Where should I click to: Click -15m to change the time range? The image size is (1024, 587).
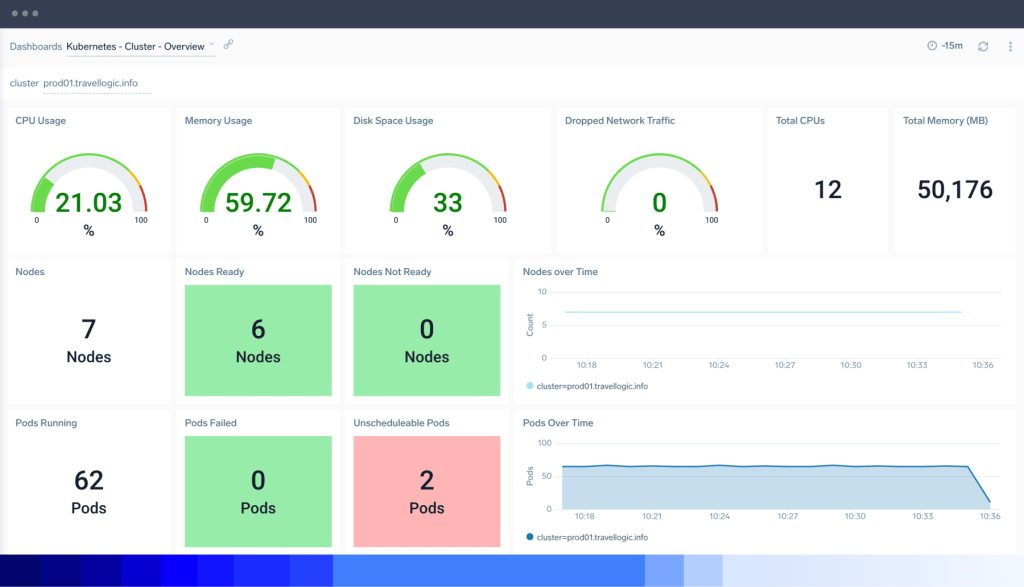950,46
